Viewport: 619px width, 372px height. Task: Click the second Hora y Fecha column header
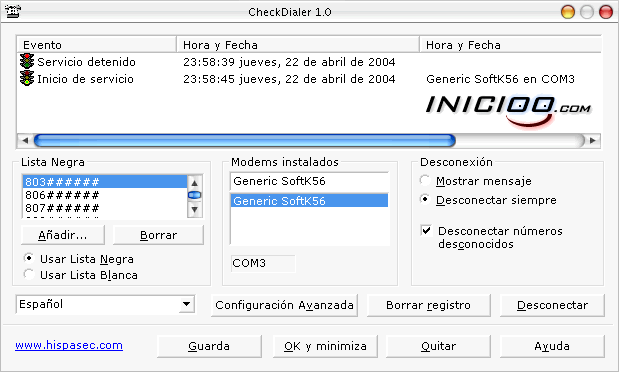[510, 45]
